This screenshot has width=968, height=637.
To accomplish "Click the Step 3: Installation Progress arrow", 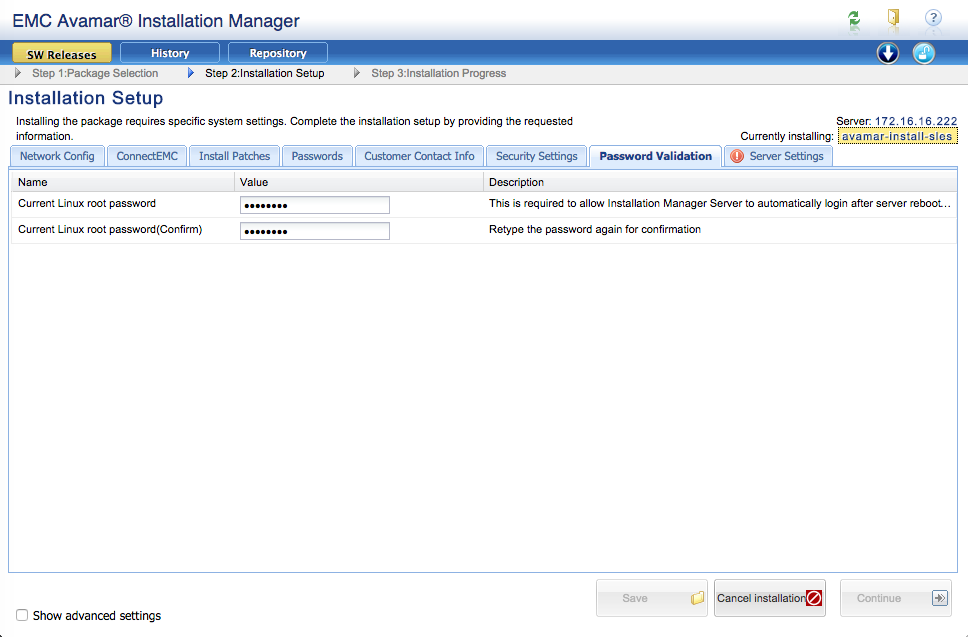I will pos(357,73).
